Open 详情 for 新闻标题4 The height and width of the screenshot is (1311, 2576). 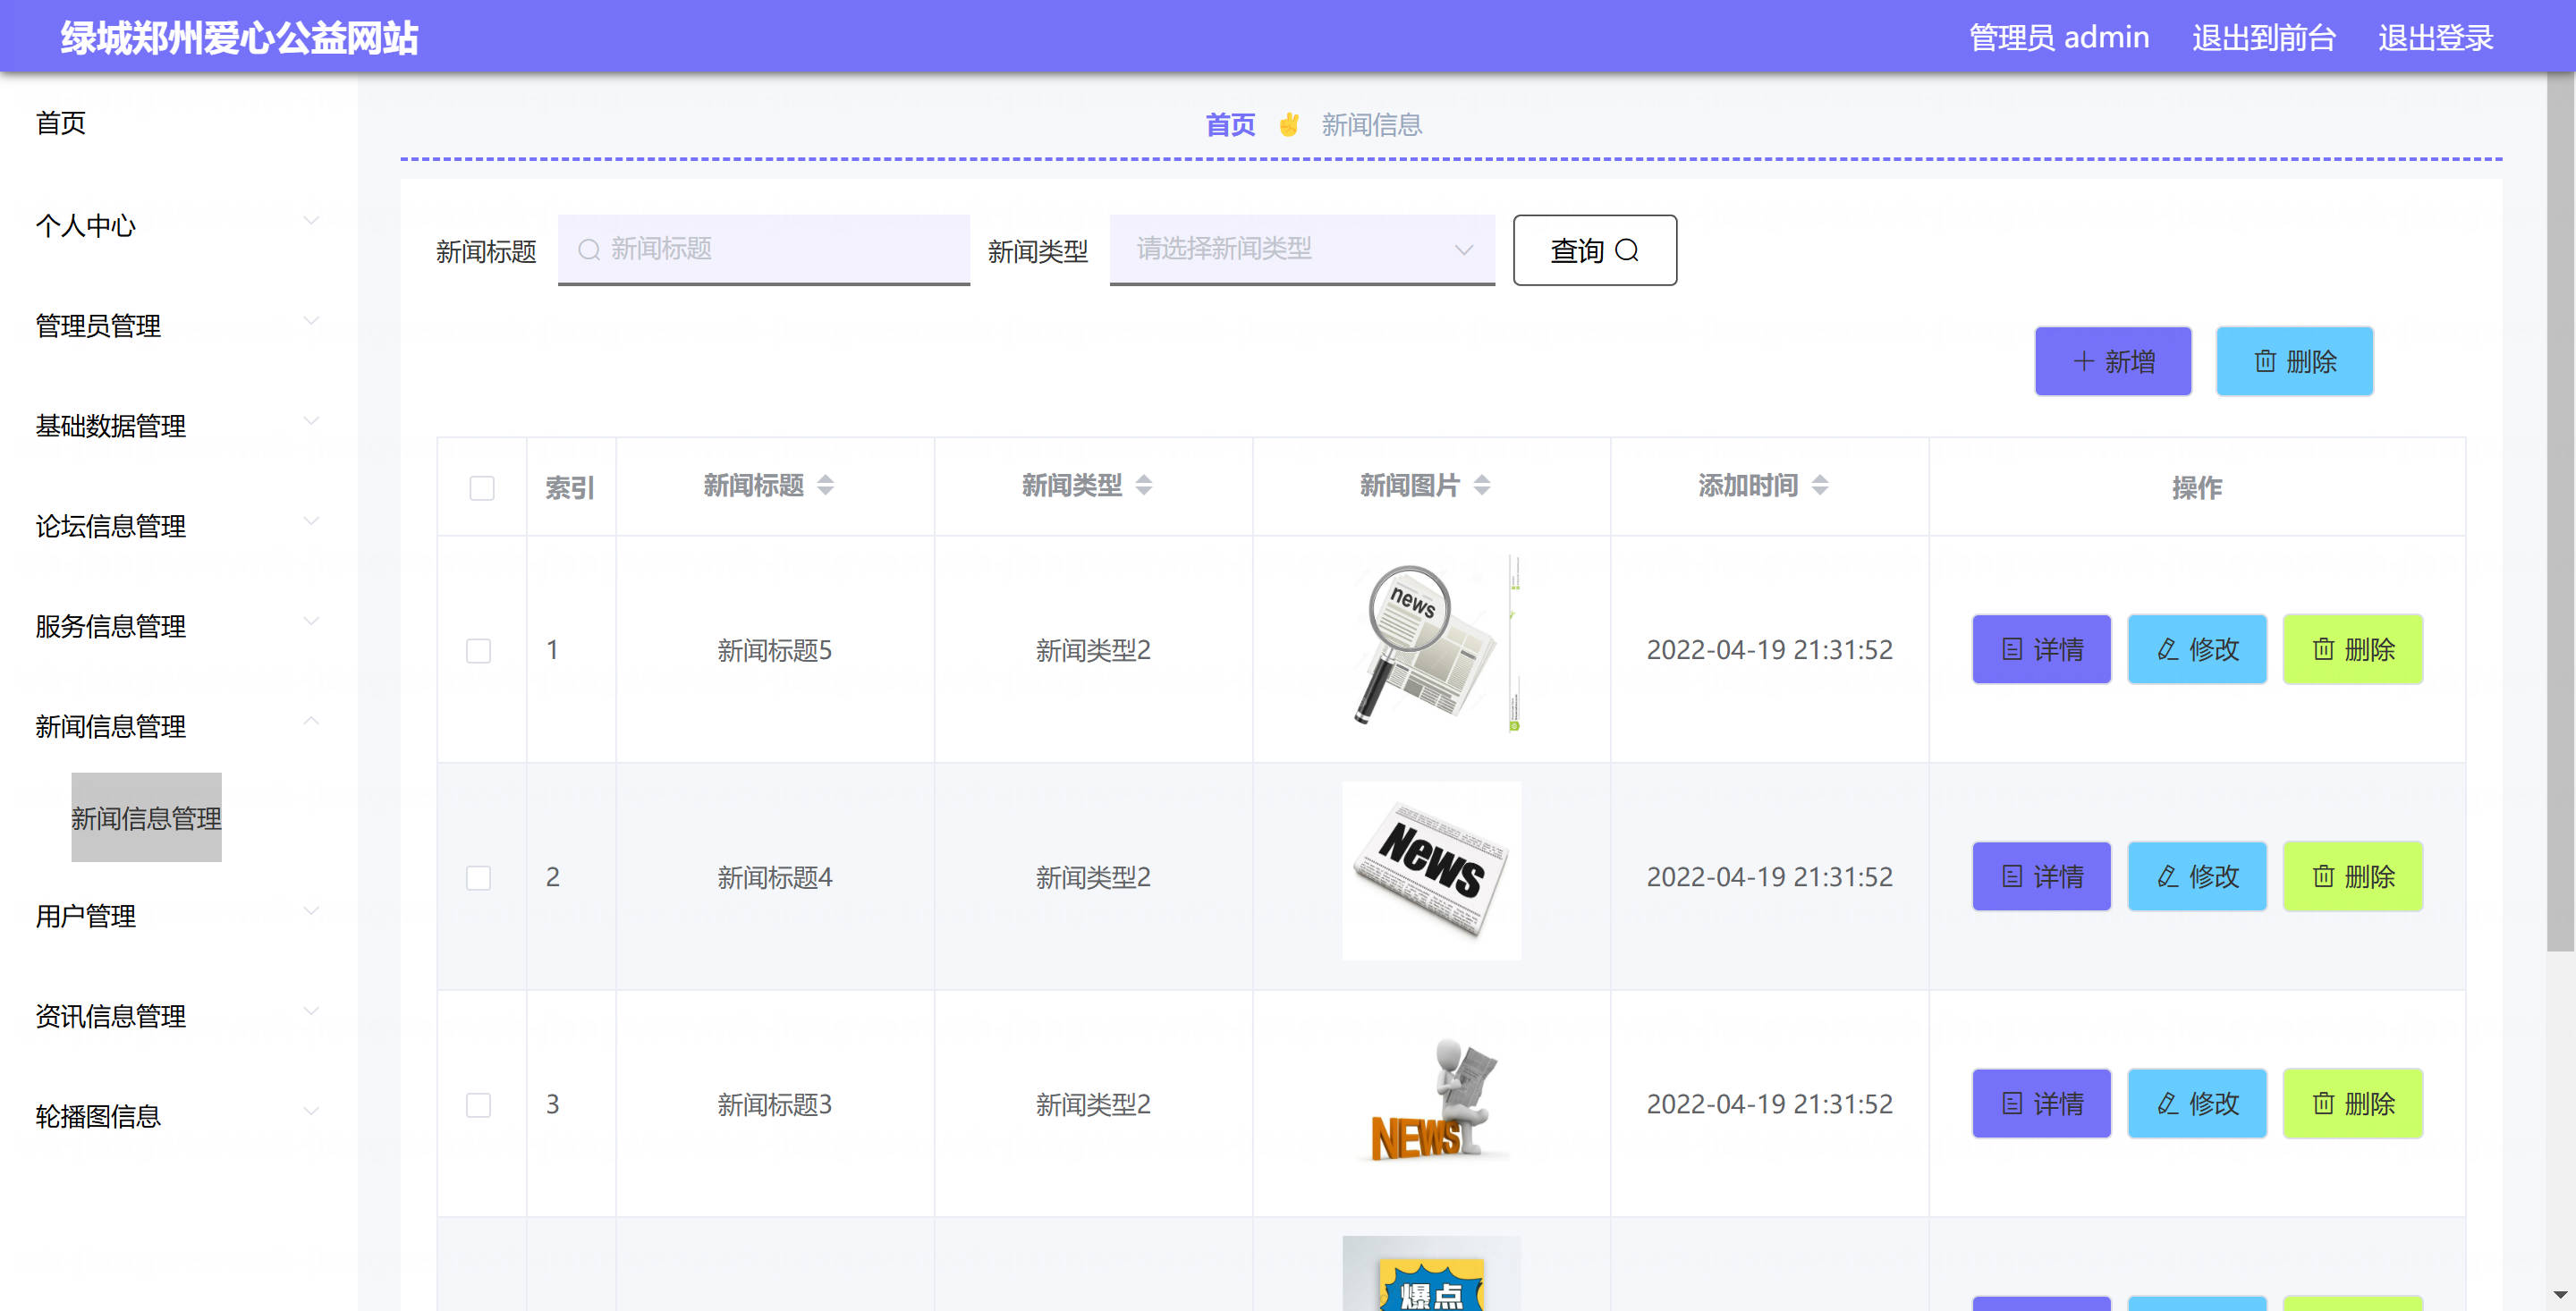2041,876
